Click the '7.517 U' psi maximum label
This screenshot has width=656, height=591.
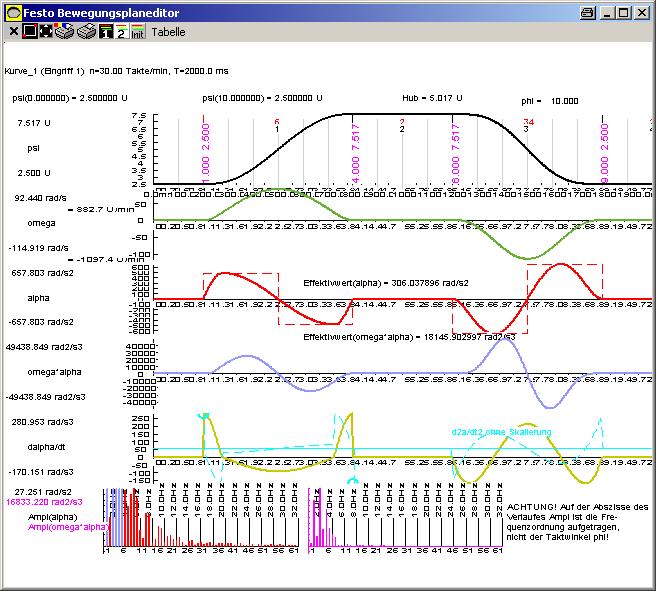[x=33, y=123]
